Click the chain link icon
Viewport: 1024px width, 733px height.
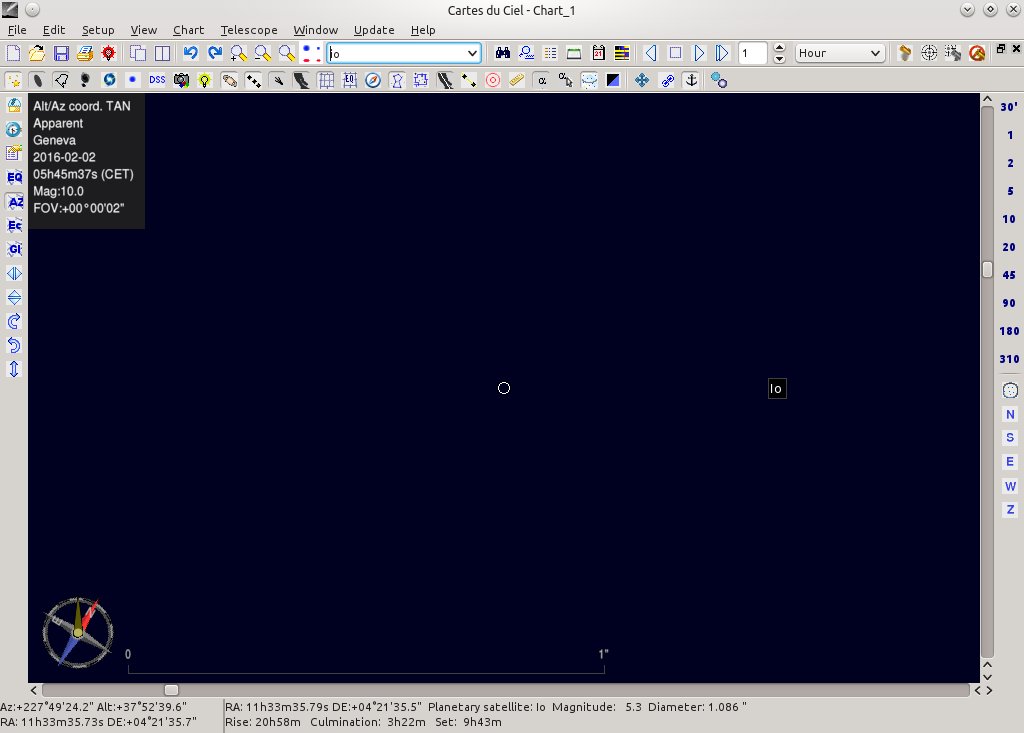tap(667, 80)
